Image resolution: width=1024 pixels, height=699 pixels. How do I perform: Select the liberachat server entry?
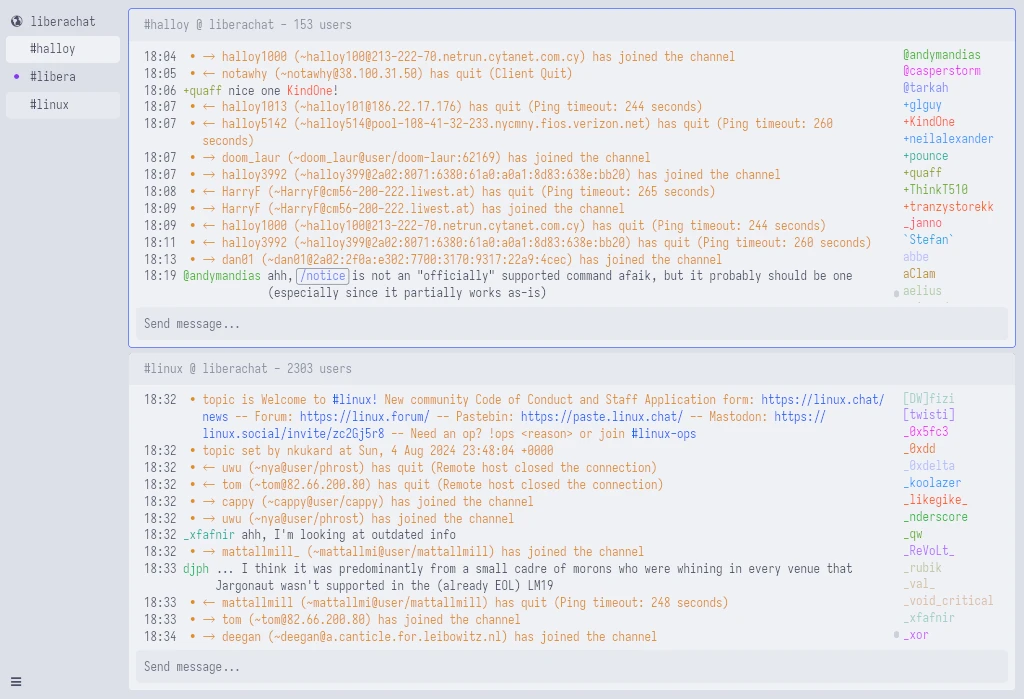click(63, 22)
